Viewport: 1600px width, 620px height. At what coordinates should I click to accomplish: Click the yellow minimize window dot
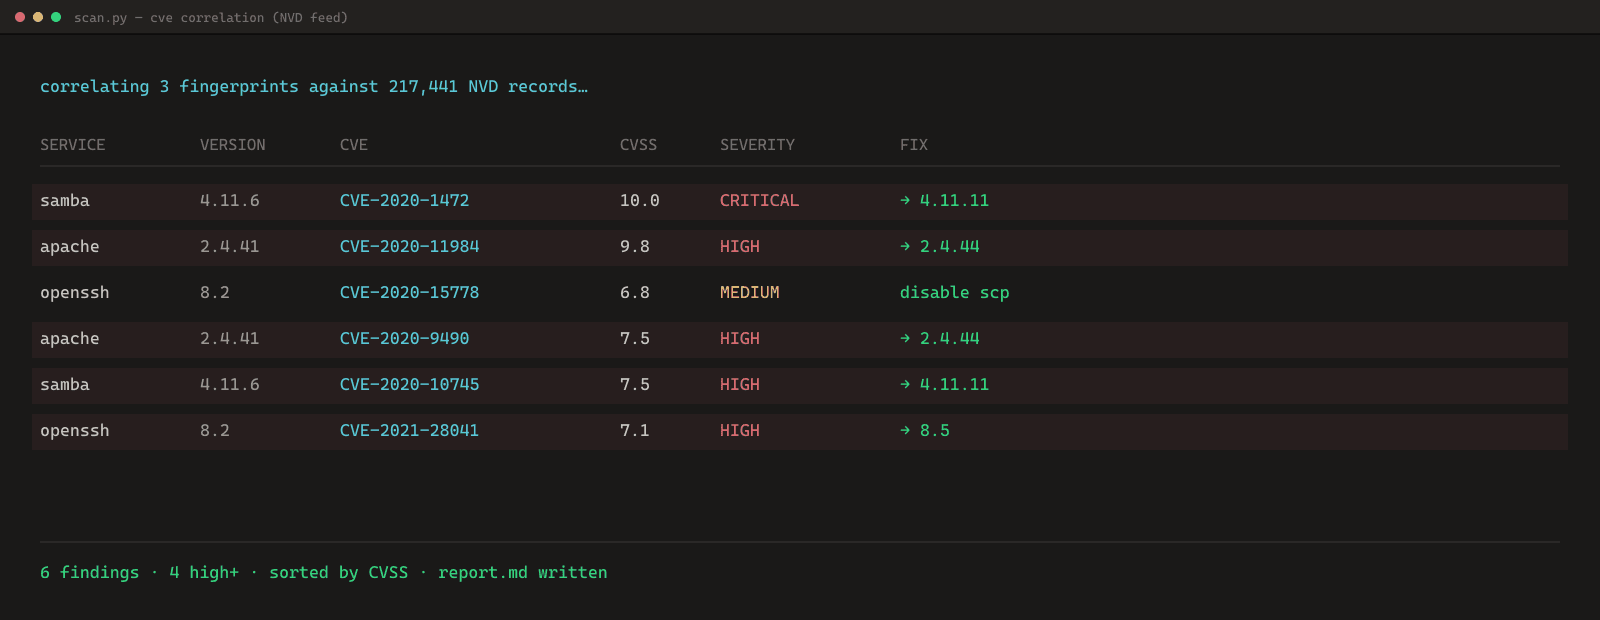38,17
